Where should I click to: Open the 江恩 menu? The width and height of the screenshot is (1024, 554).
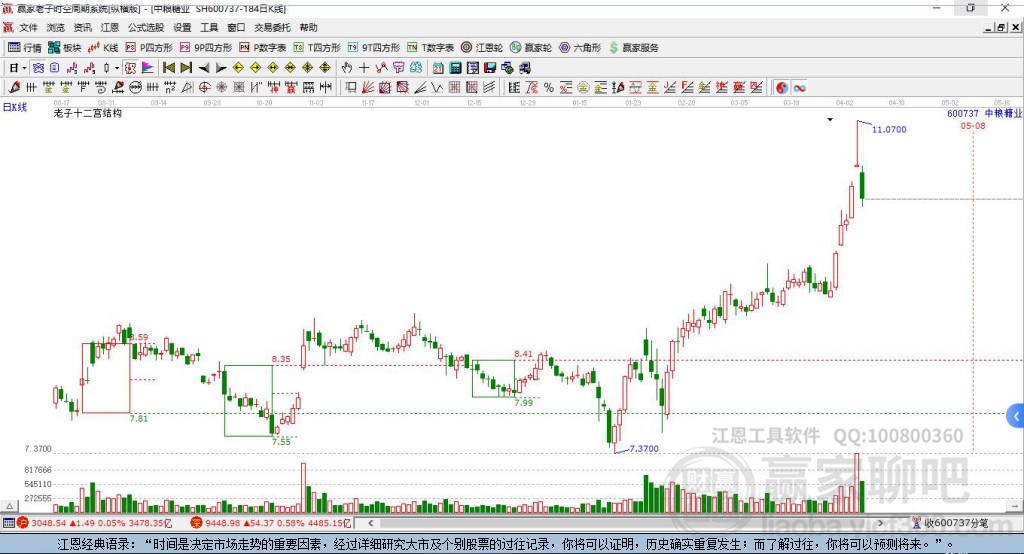110,27
